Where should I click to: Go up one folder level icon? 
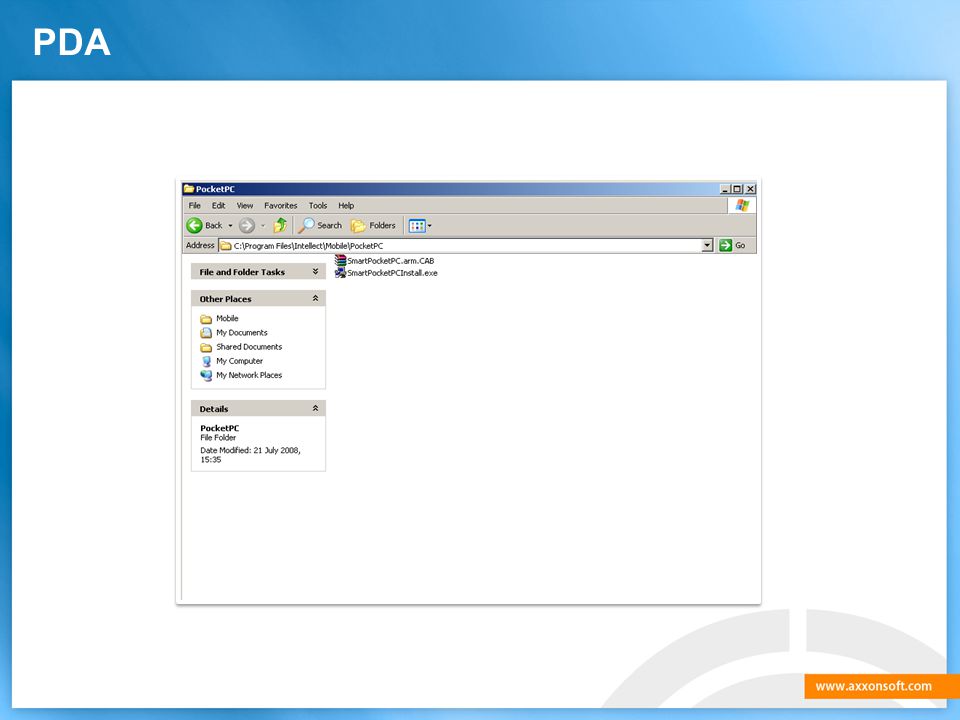coord(280,225)
